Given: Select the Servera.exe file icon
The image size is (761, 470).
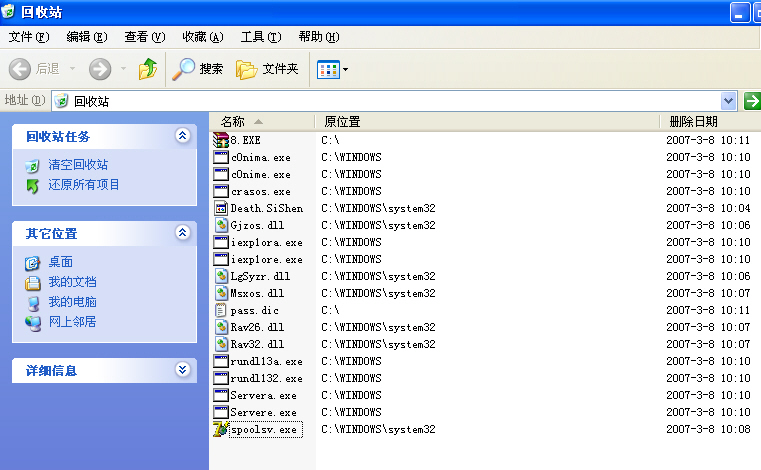Looking at the screenshot, I should (221, 395).
